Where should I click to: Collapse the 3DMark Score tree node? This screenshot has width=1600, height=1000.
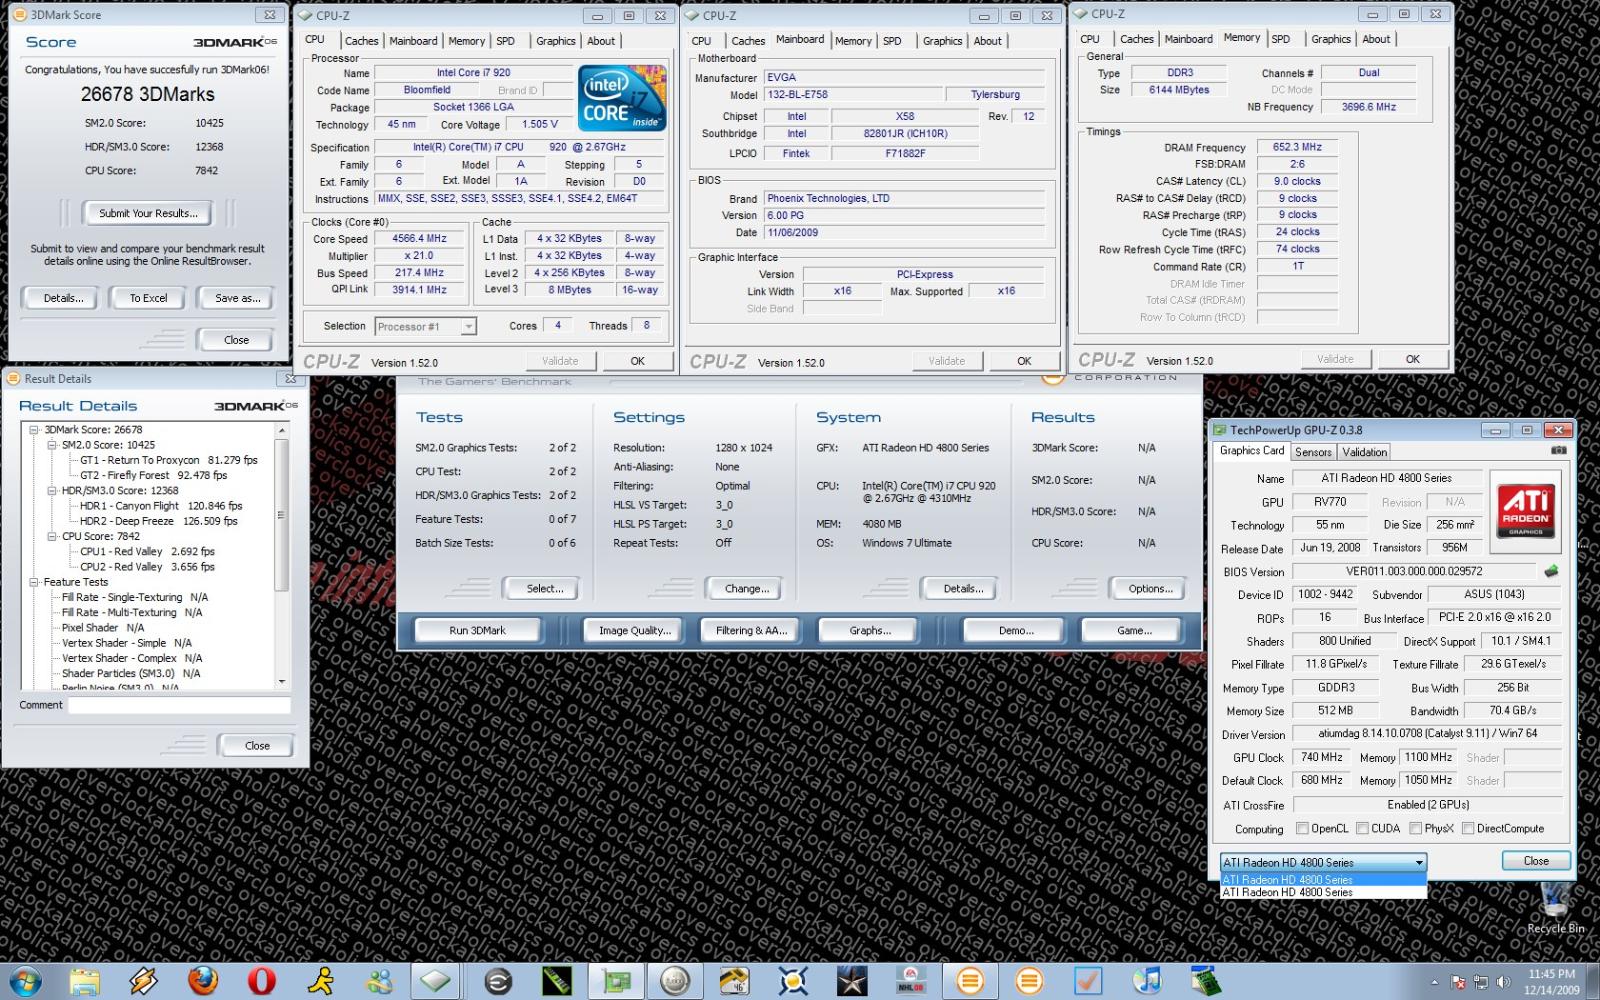click(x=34, y=430)
